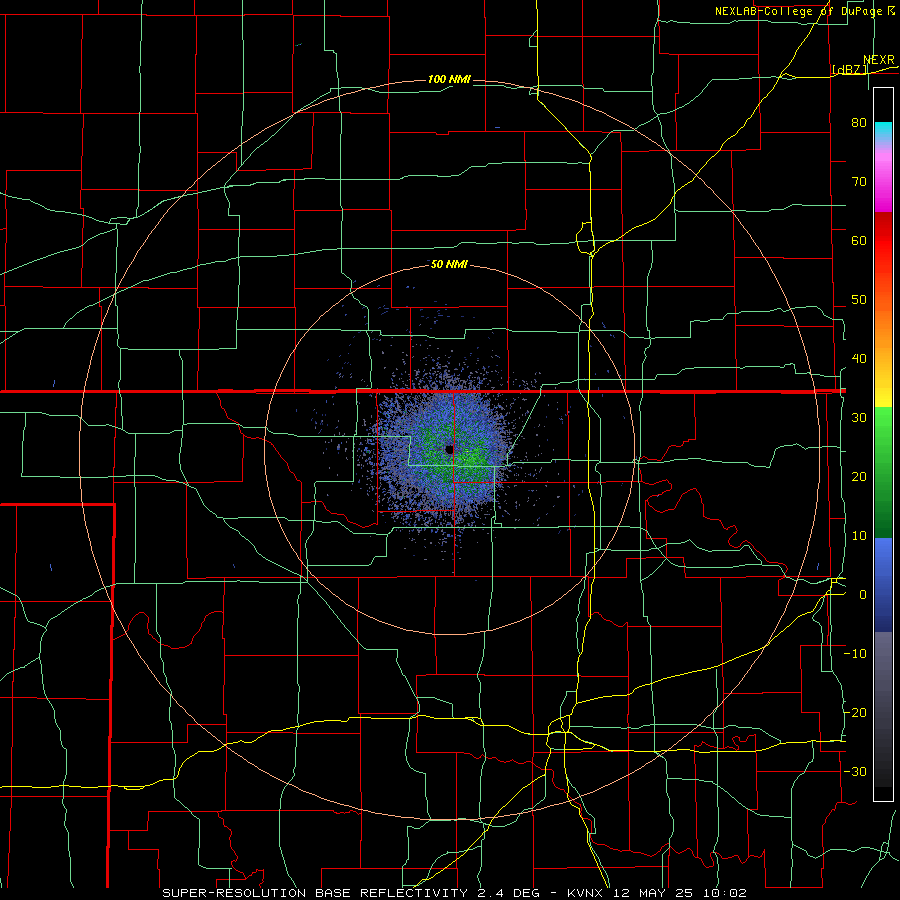Click the 20 value on dBZ scale
Image resolution: width=900 pixels, height=900 pixels.
859,476
